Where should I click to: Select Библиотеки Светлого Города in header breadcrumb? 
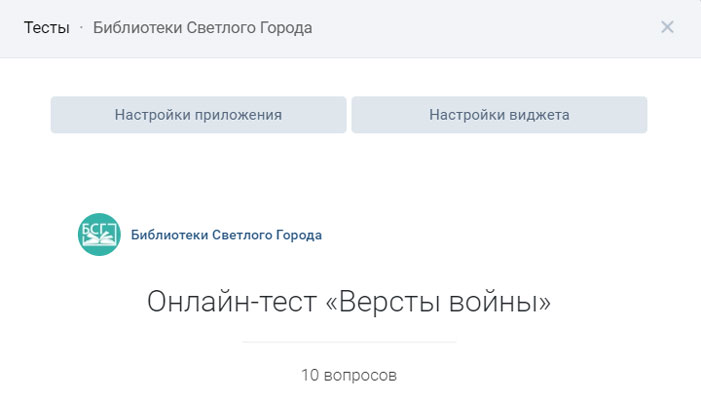[203, 28]
